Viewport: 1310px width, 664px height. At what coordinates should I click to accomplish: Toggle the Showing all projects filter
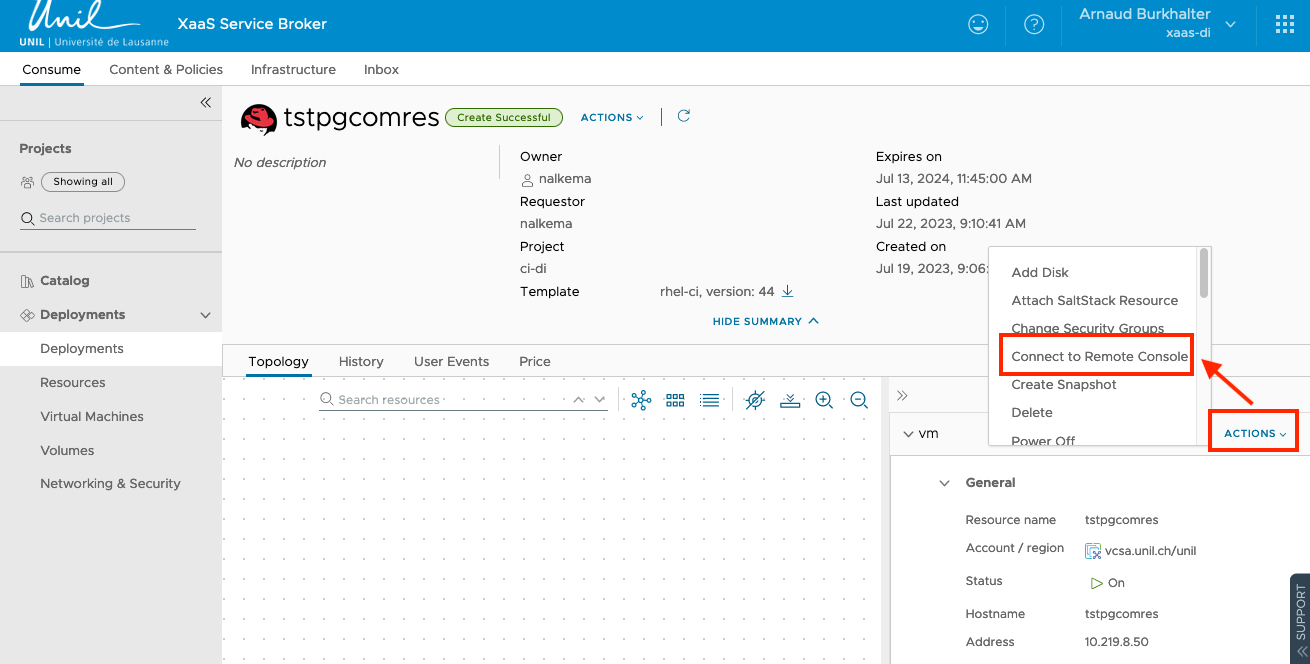(x=83, y=182)
